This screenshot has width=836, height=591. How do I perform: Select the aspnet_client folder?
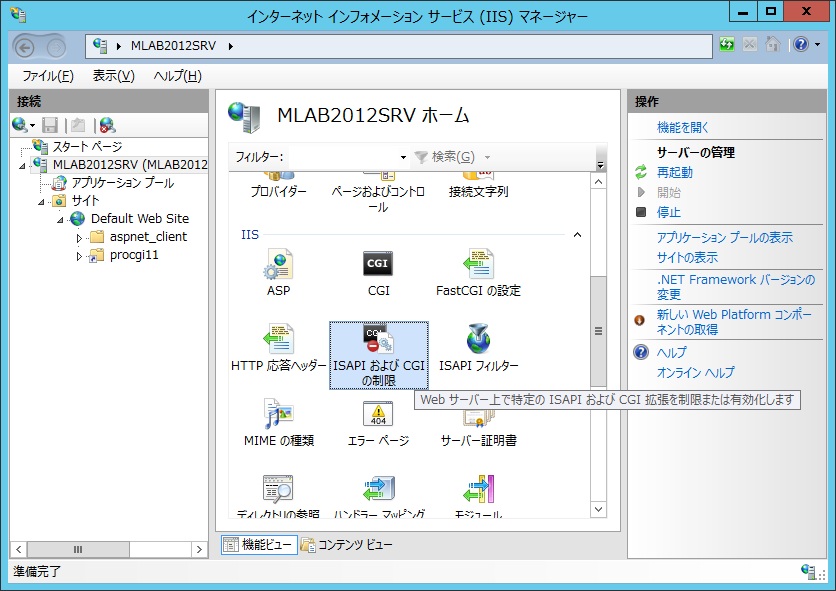(148, 237)
